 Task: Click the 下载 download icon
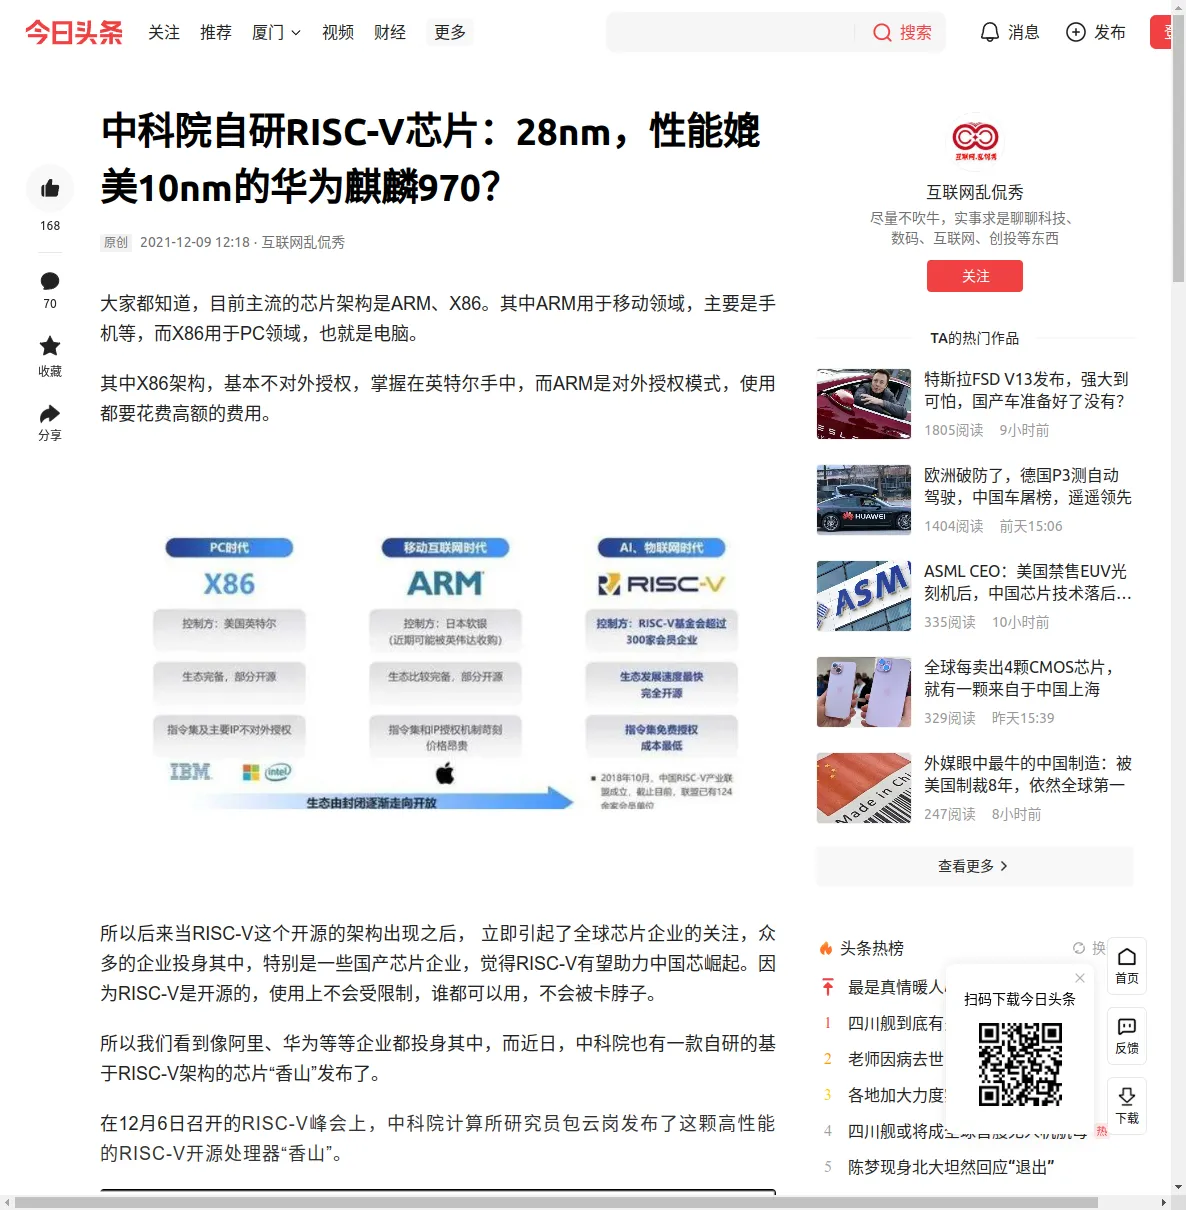click(1127, 1096)
